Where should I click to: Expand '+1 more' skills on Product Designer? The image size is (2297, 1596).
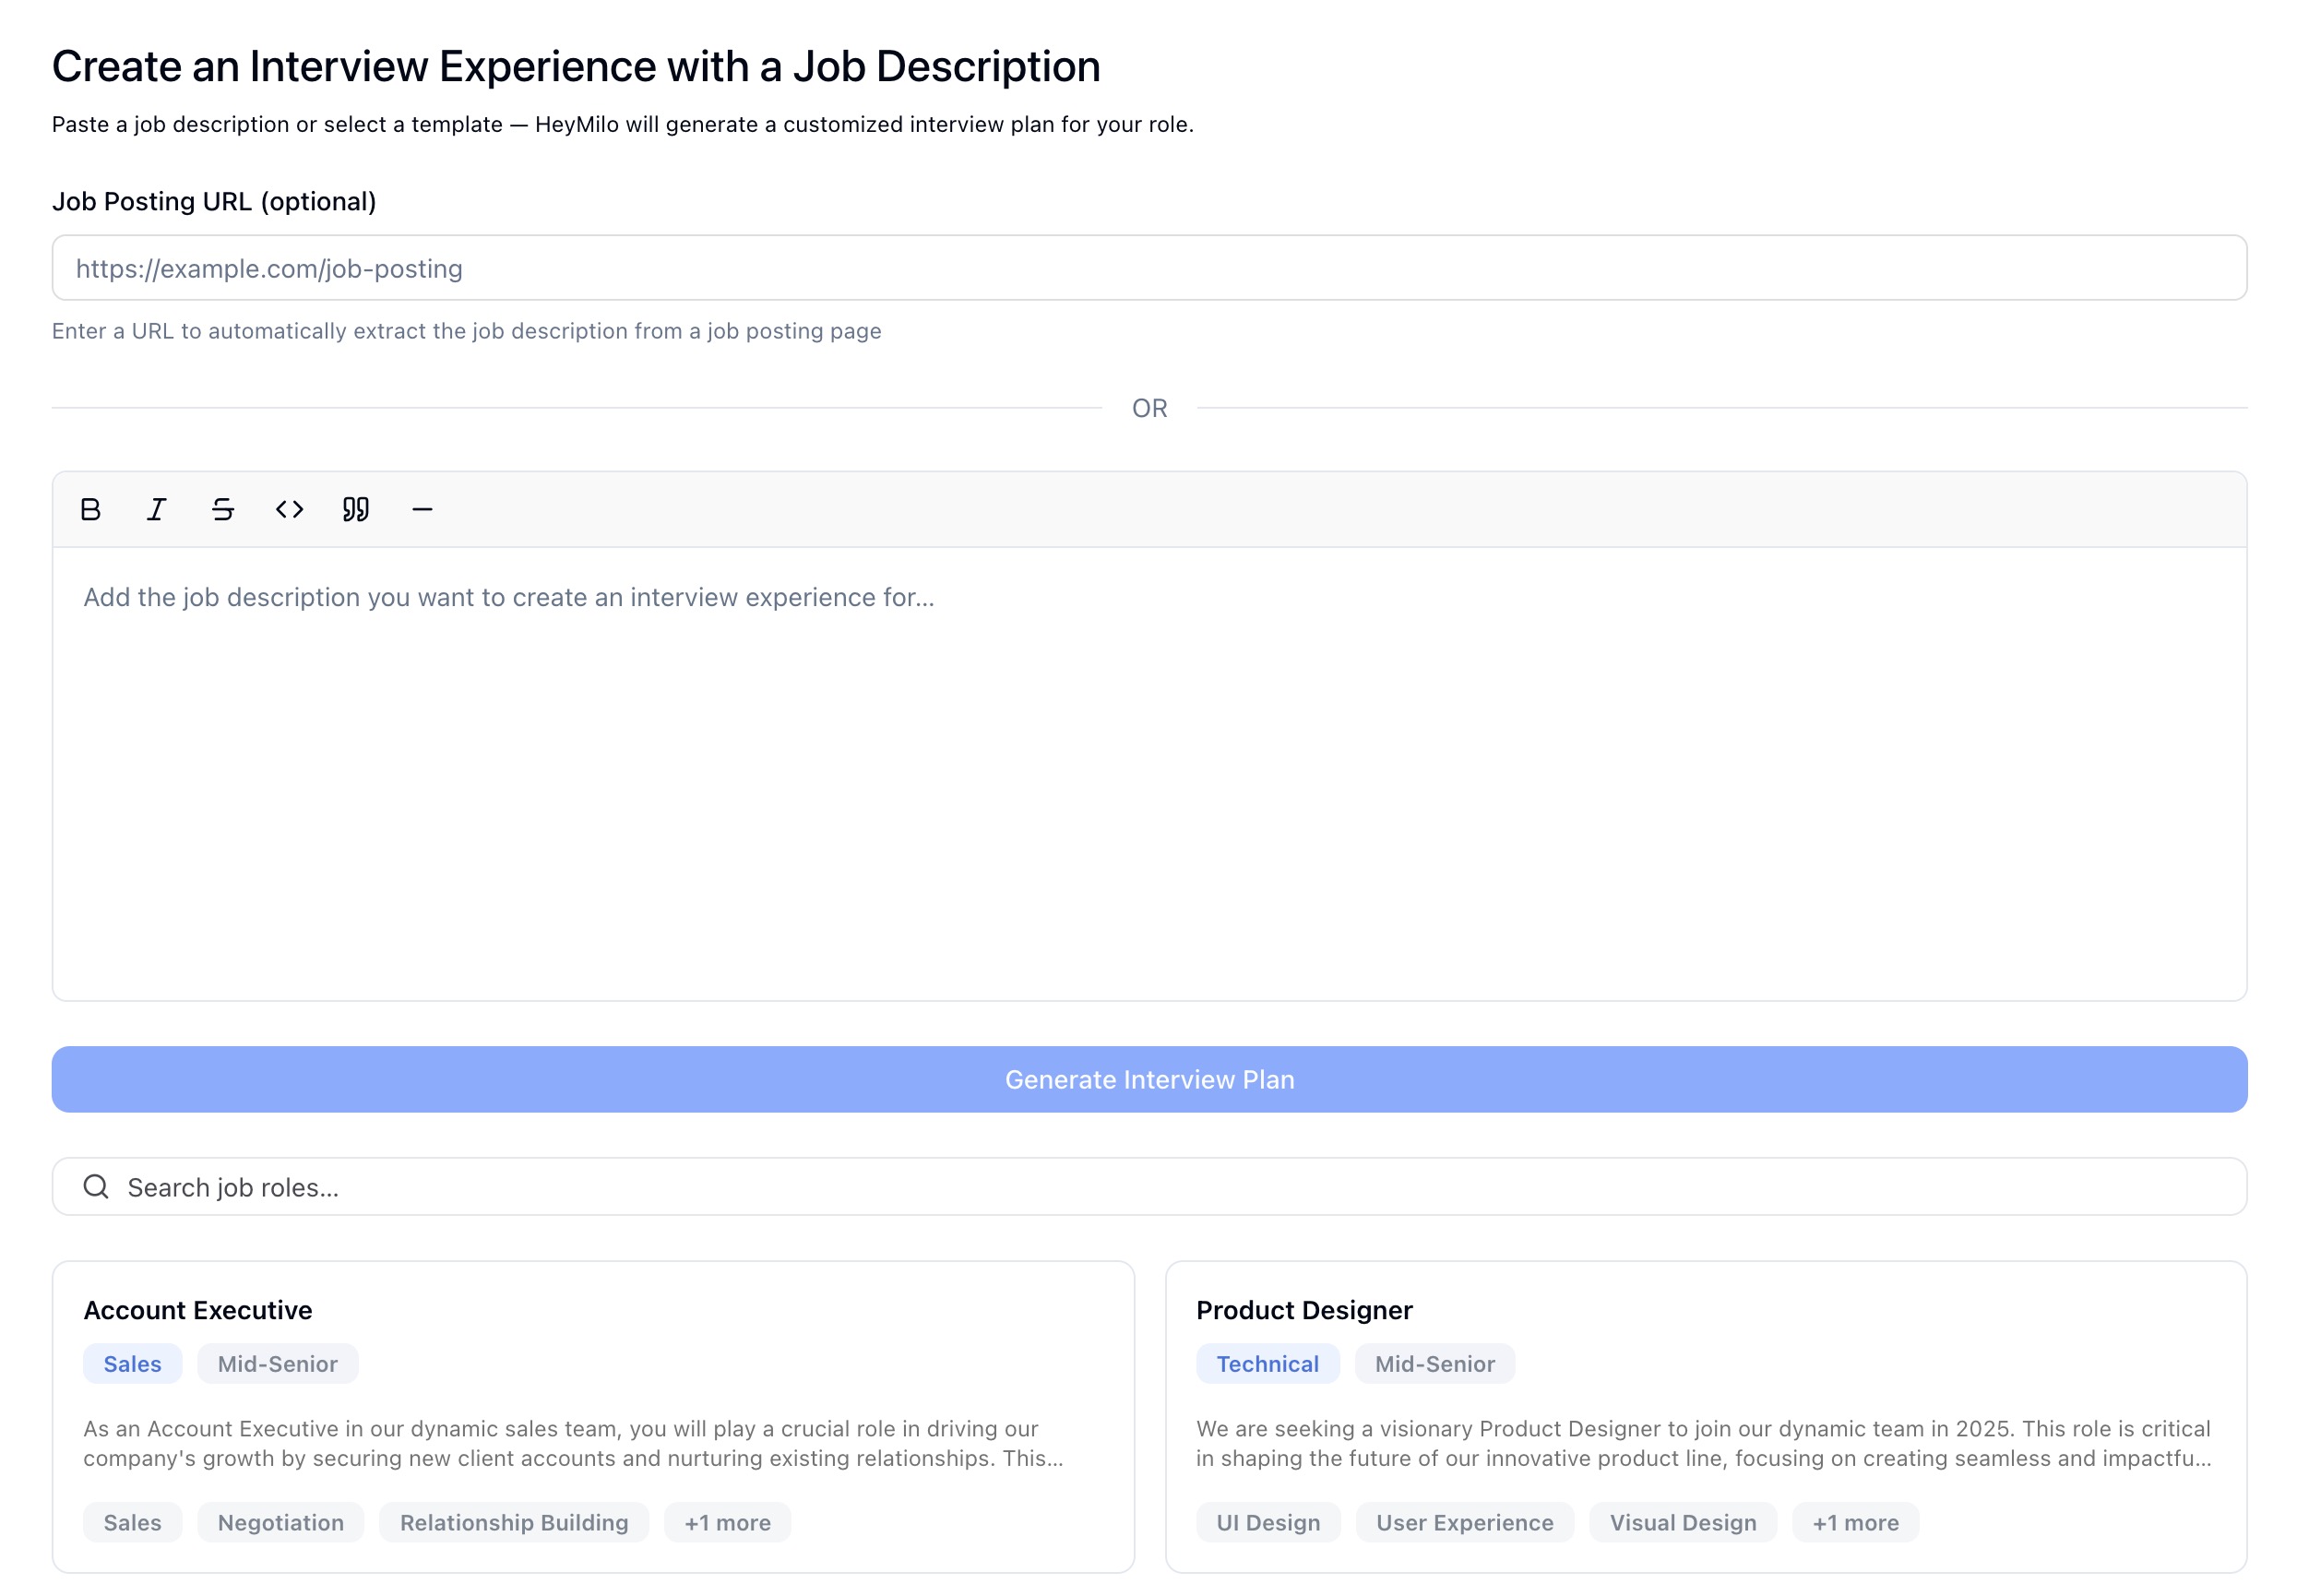point(1854,1522)
